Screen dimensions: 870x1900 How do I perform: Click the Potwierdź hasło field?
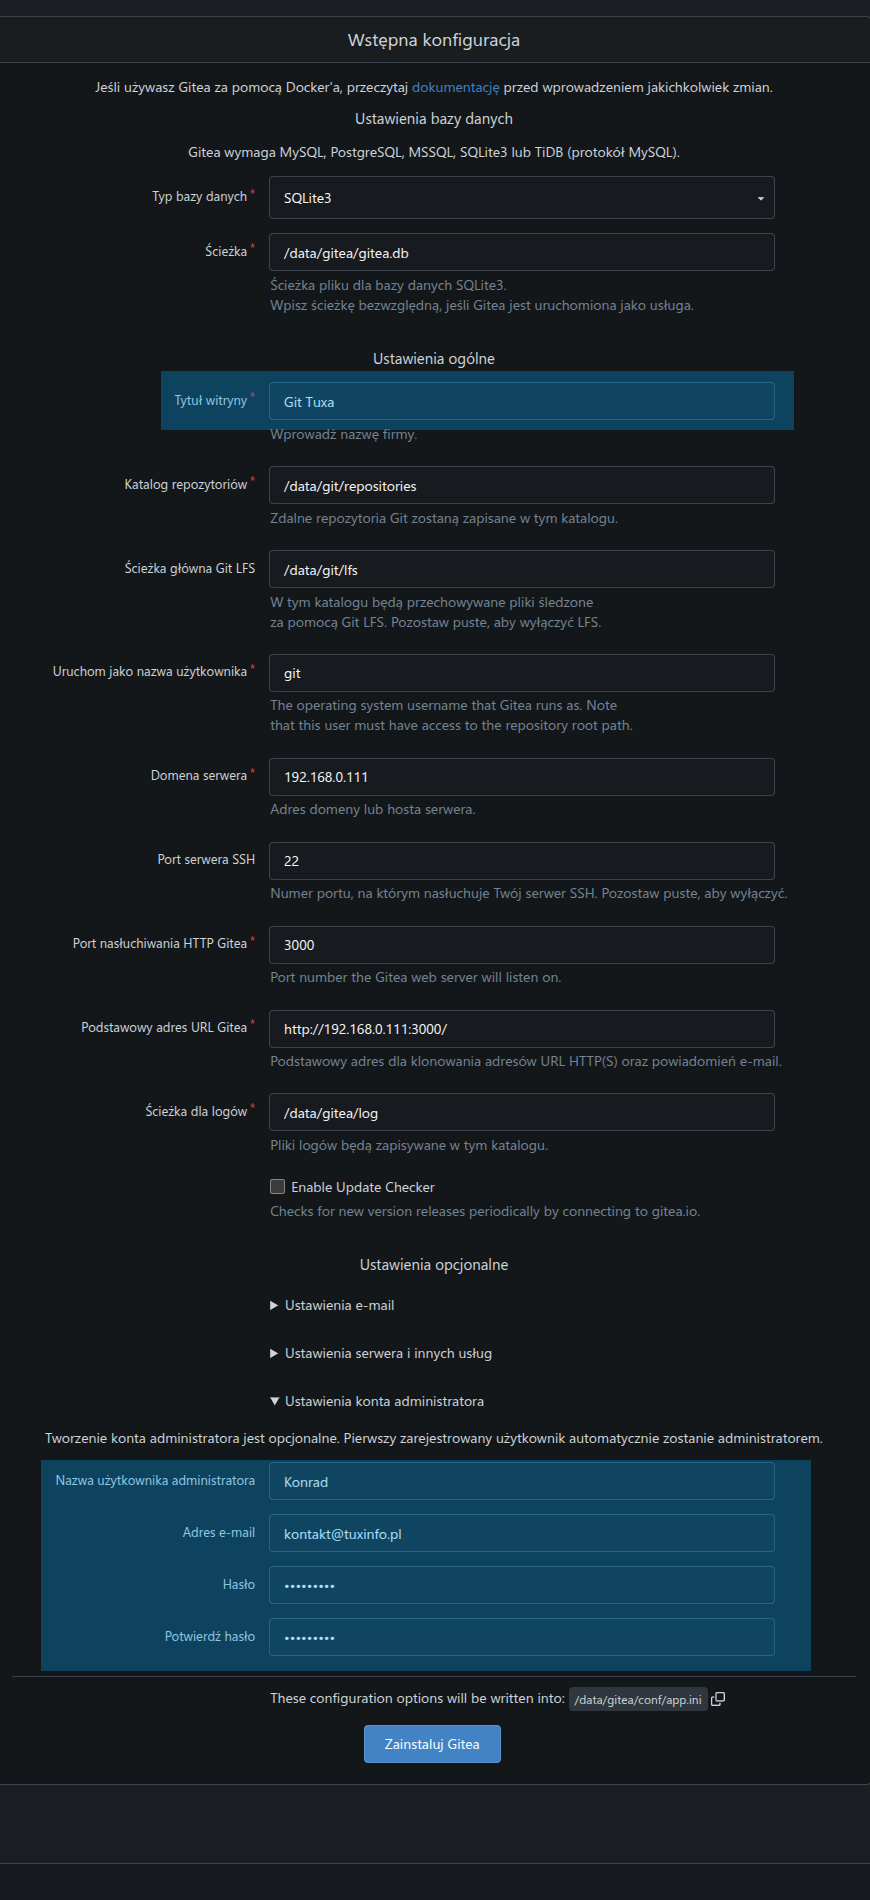pyautogui.click(x=522, y=1637)
